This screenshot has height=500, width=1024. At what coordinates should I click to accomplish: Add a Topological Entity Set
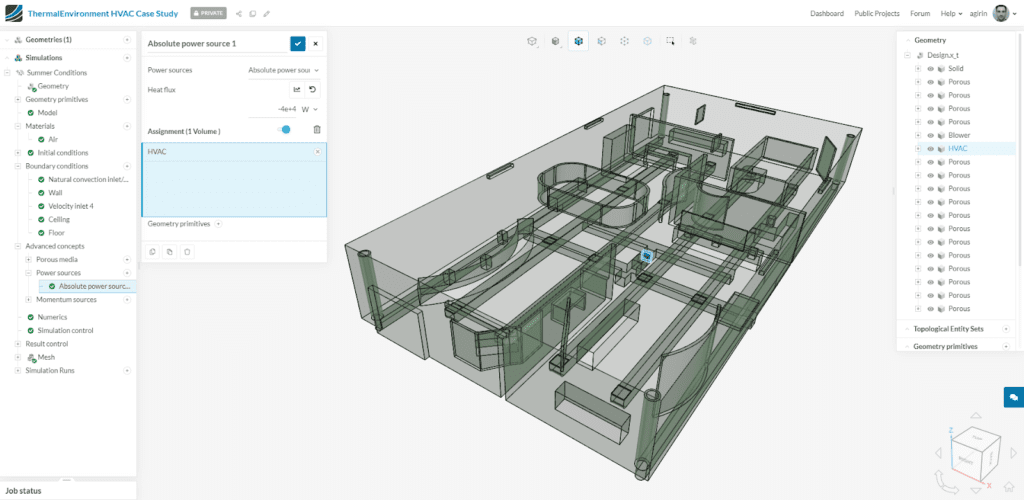click(x=1006, y=329)
